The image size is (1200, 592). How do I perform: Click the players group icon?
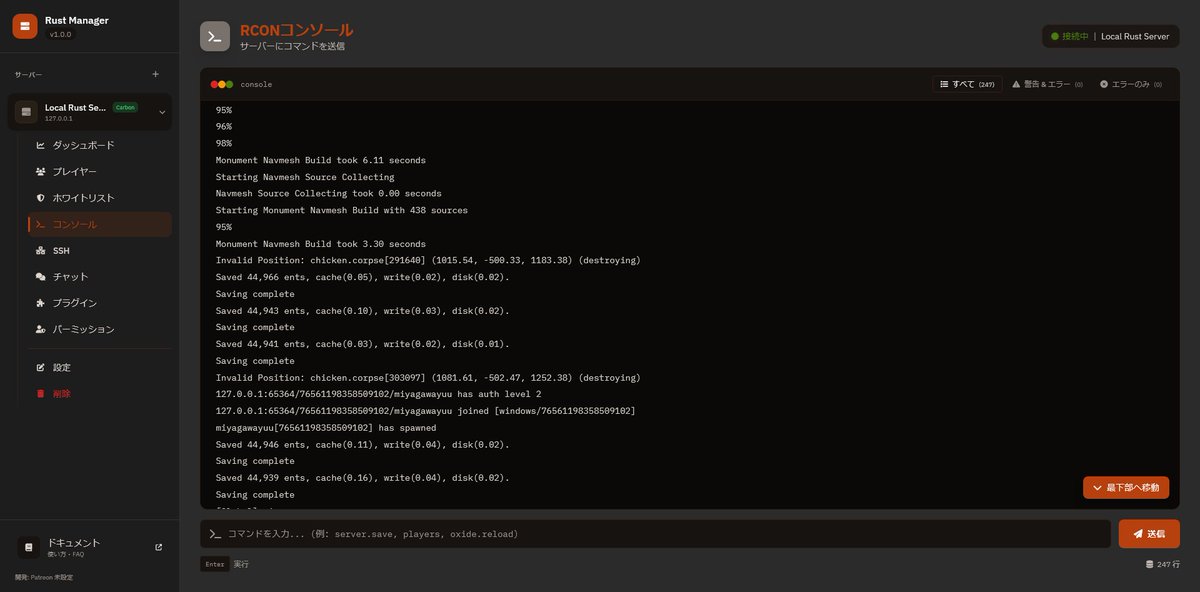click(41, 172)
